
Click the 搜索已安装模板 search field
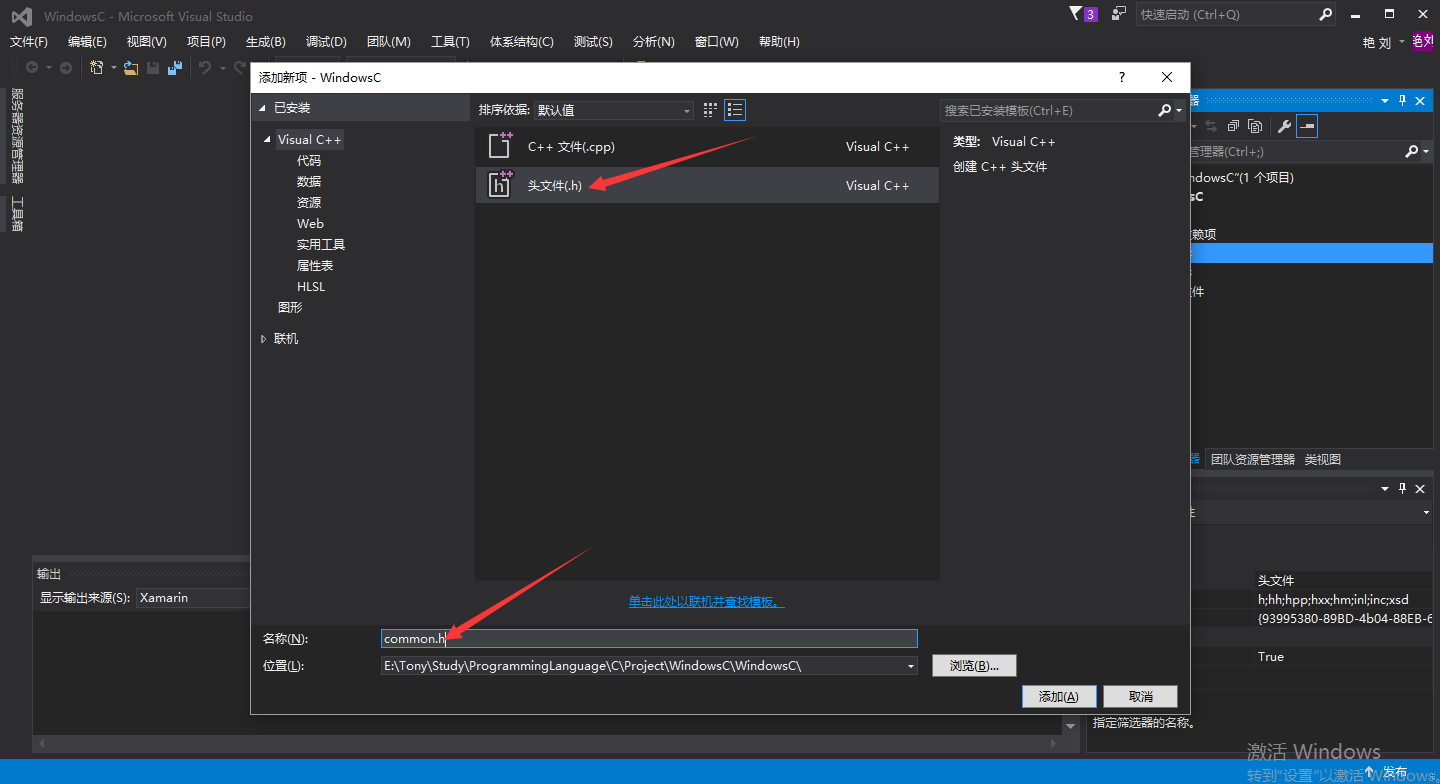click(1048, 110)
